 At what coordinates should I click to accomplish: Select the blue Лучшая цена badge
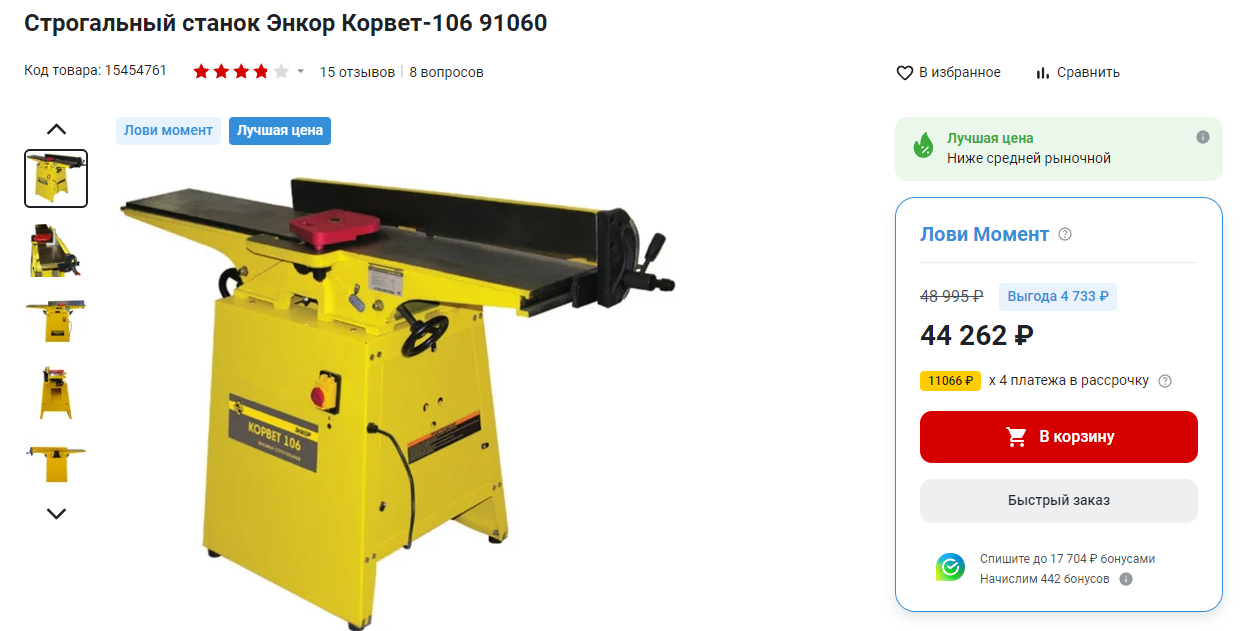pyautogui.click(x=280, y=131)
